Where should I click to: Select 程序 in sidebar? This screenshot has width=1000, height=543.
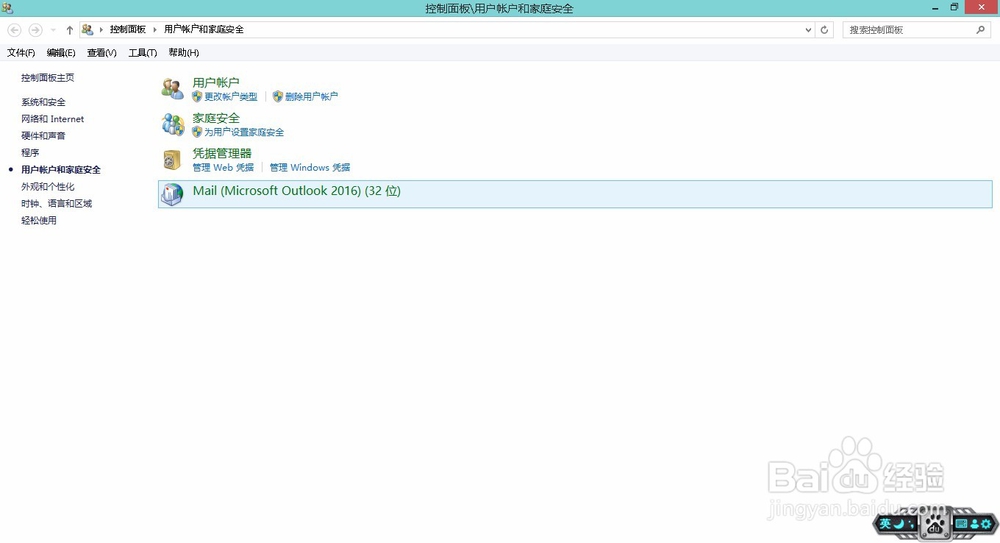[x=30, y=152]
